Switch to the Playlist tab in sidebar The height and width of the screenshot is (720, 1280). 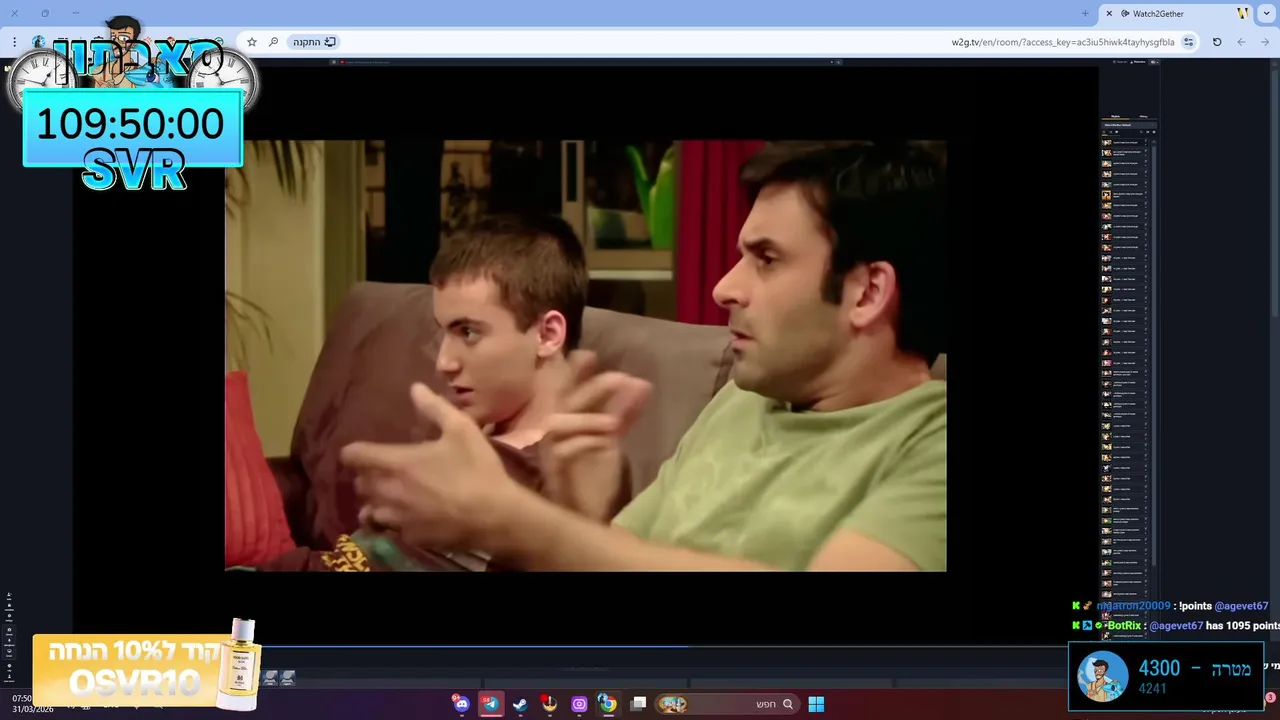(1116, 116)
